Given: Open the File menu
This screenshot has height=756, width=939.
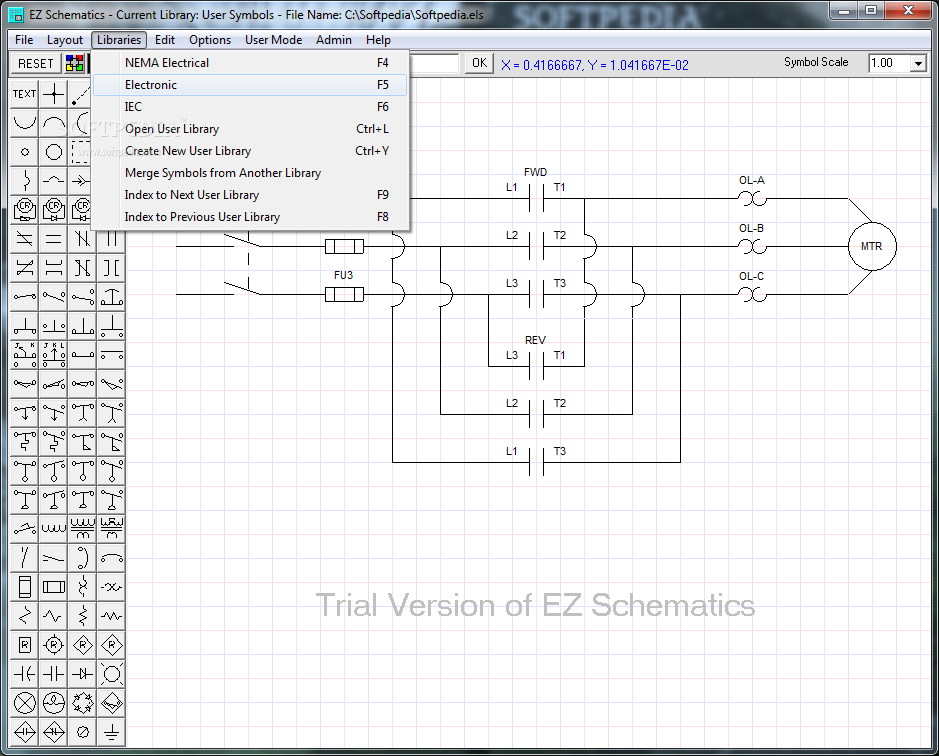Looking at the screenshot, I should pyautogui.click(x=24, y=40).
